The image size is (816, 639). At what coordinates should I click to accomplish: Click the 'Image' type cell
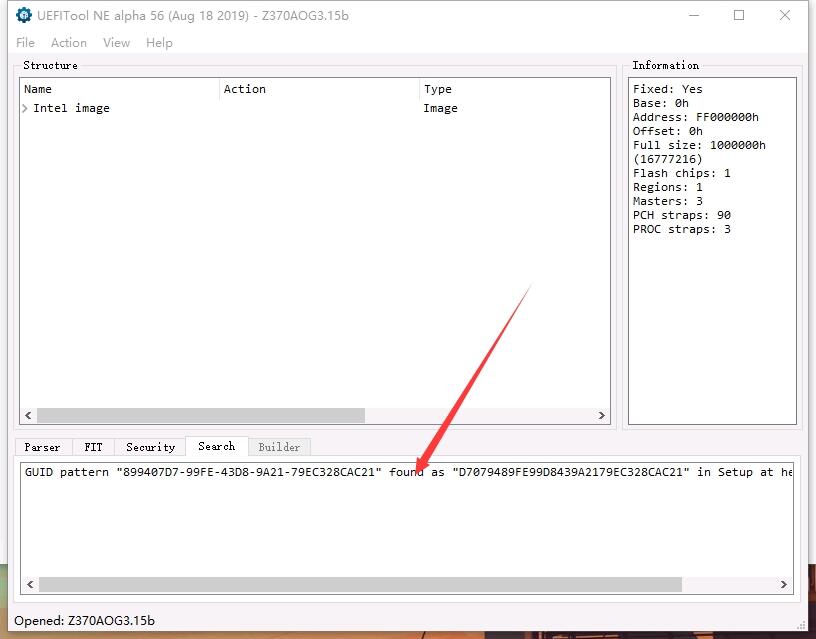tap(440, 108)
